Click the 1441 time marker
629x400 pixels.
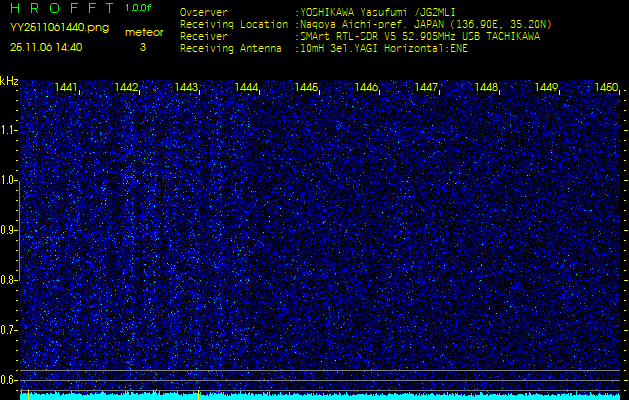coord(67,88)
